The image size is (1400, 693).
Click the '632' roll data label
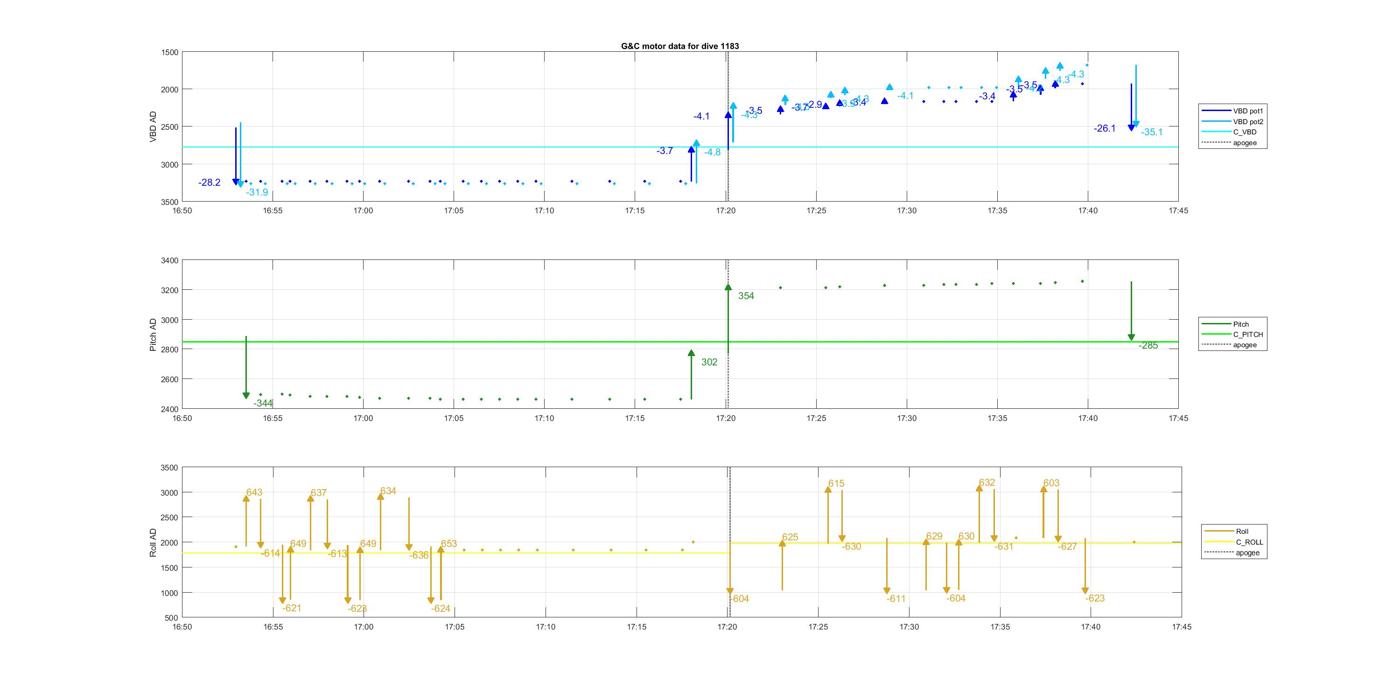coord(987,482)
